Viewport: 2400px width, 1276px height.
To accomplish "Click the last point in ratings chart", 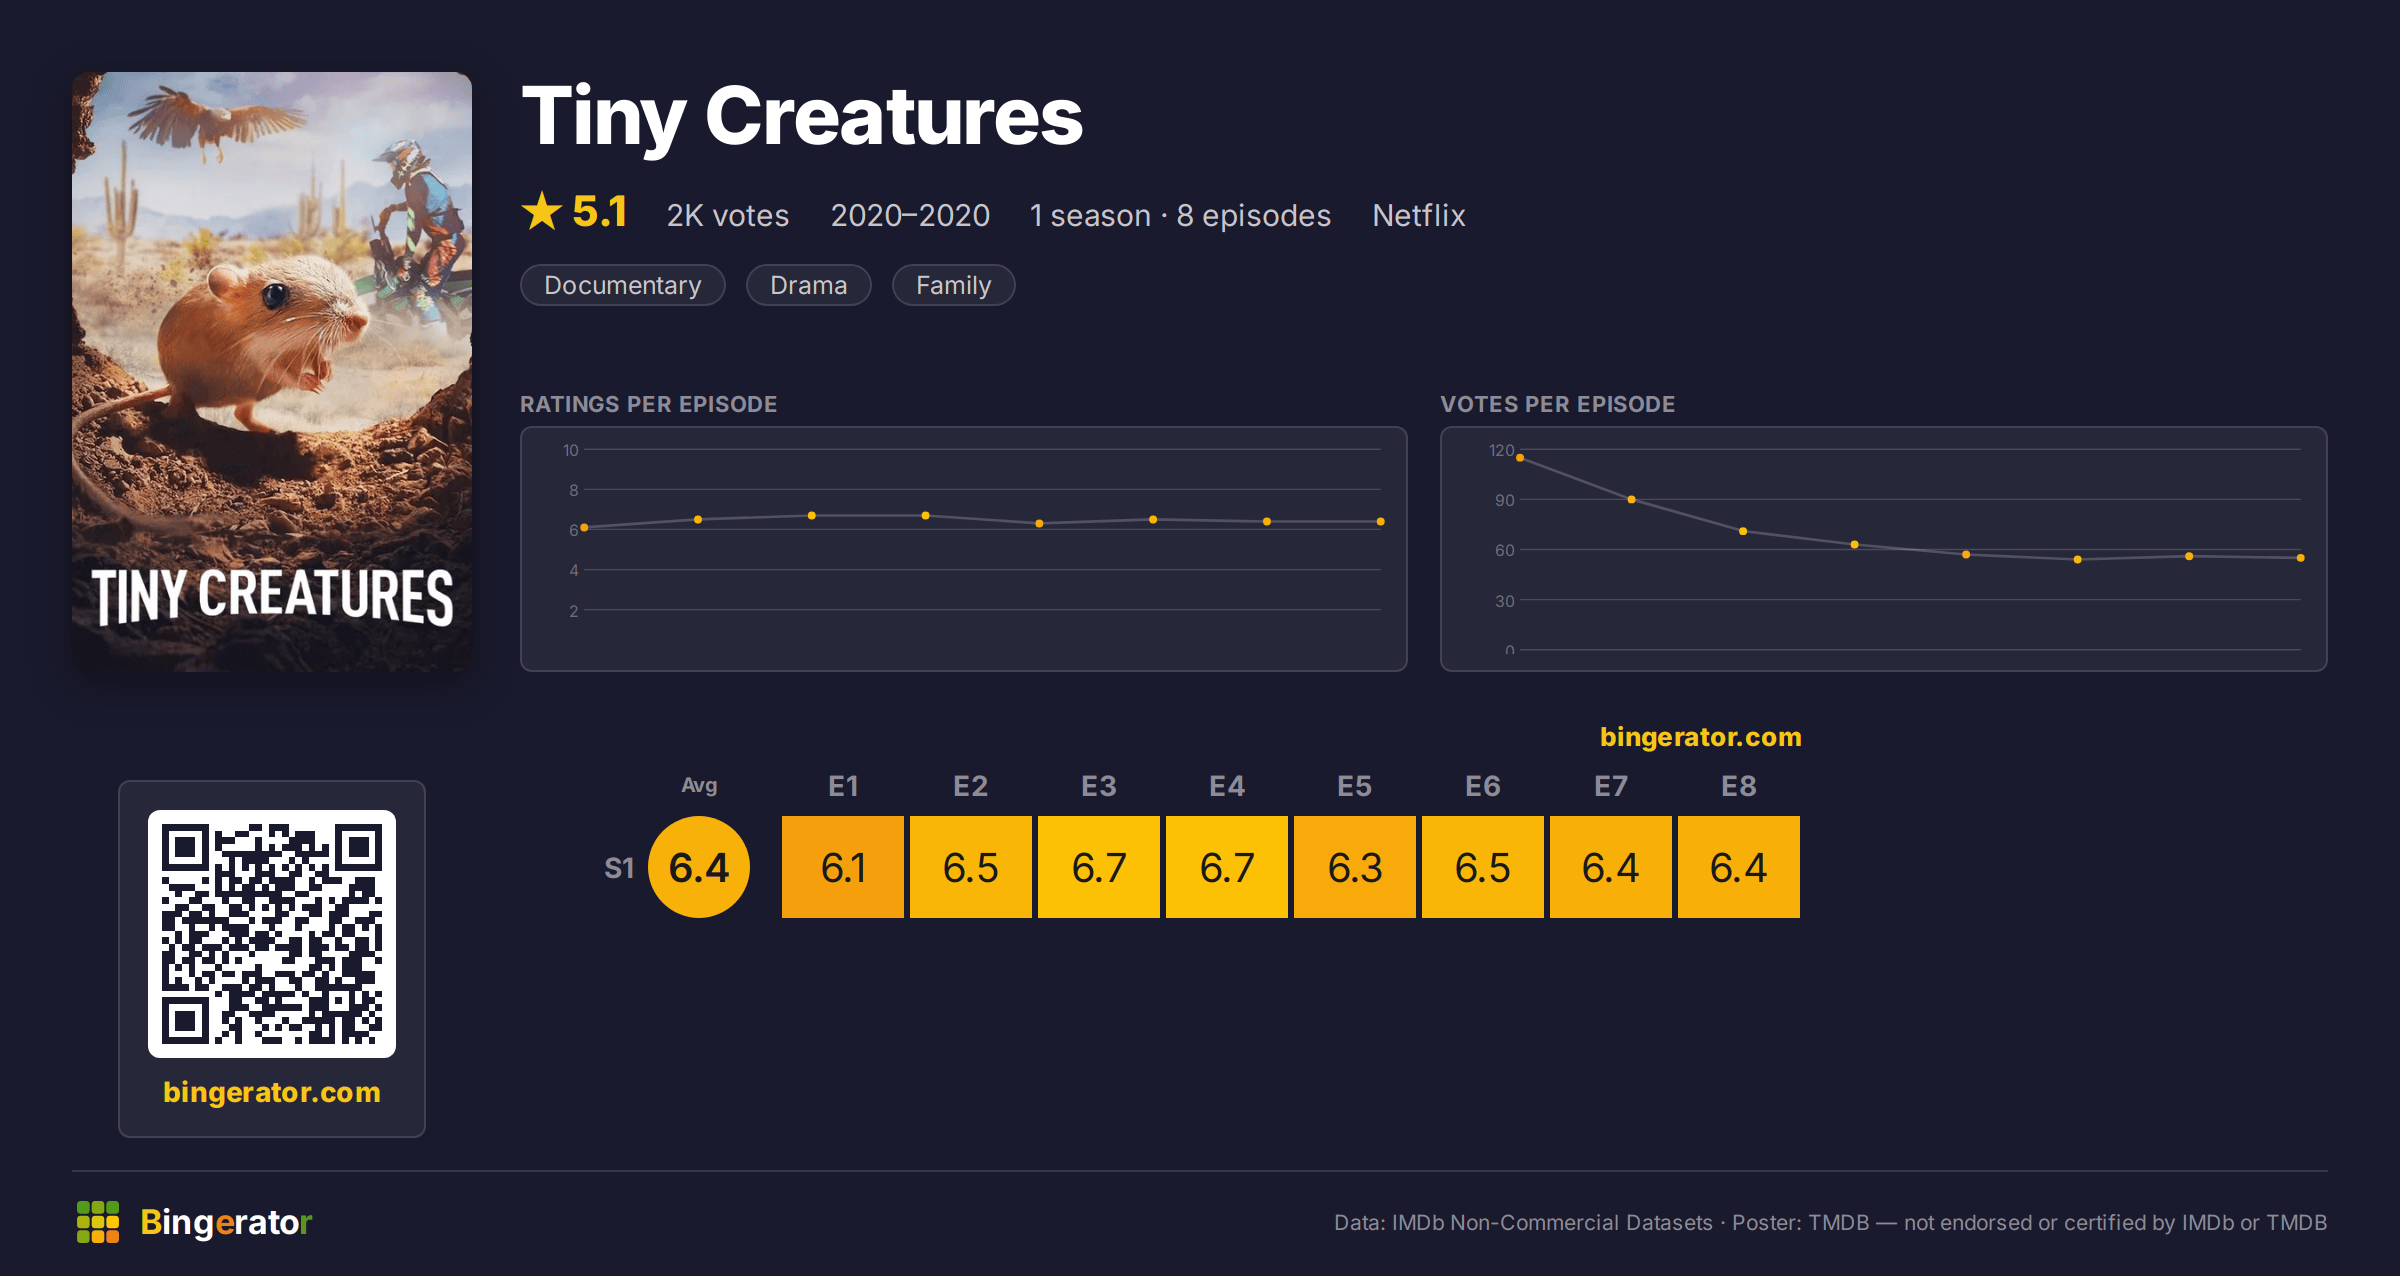I will click(x=1380, y=522).
